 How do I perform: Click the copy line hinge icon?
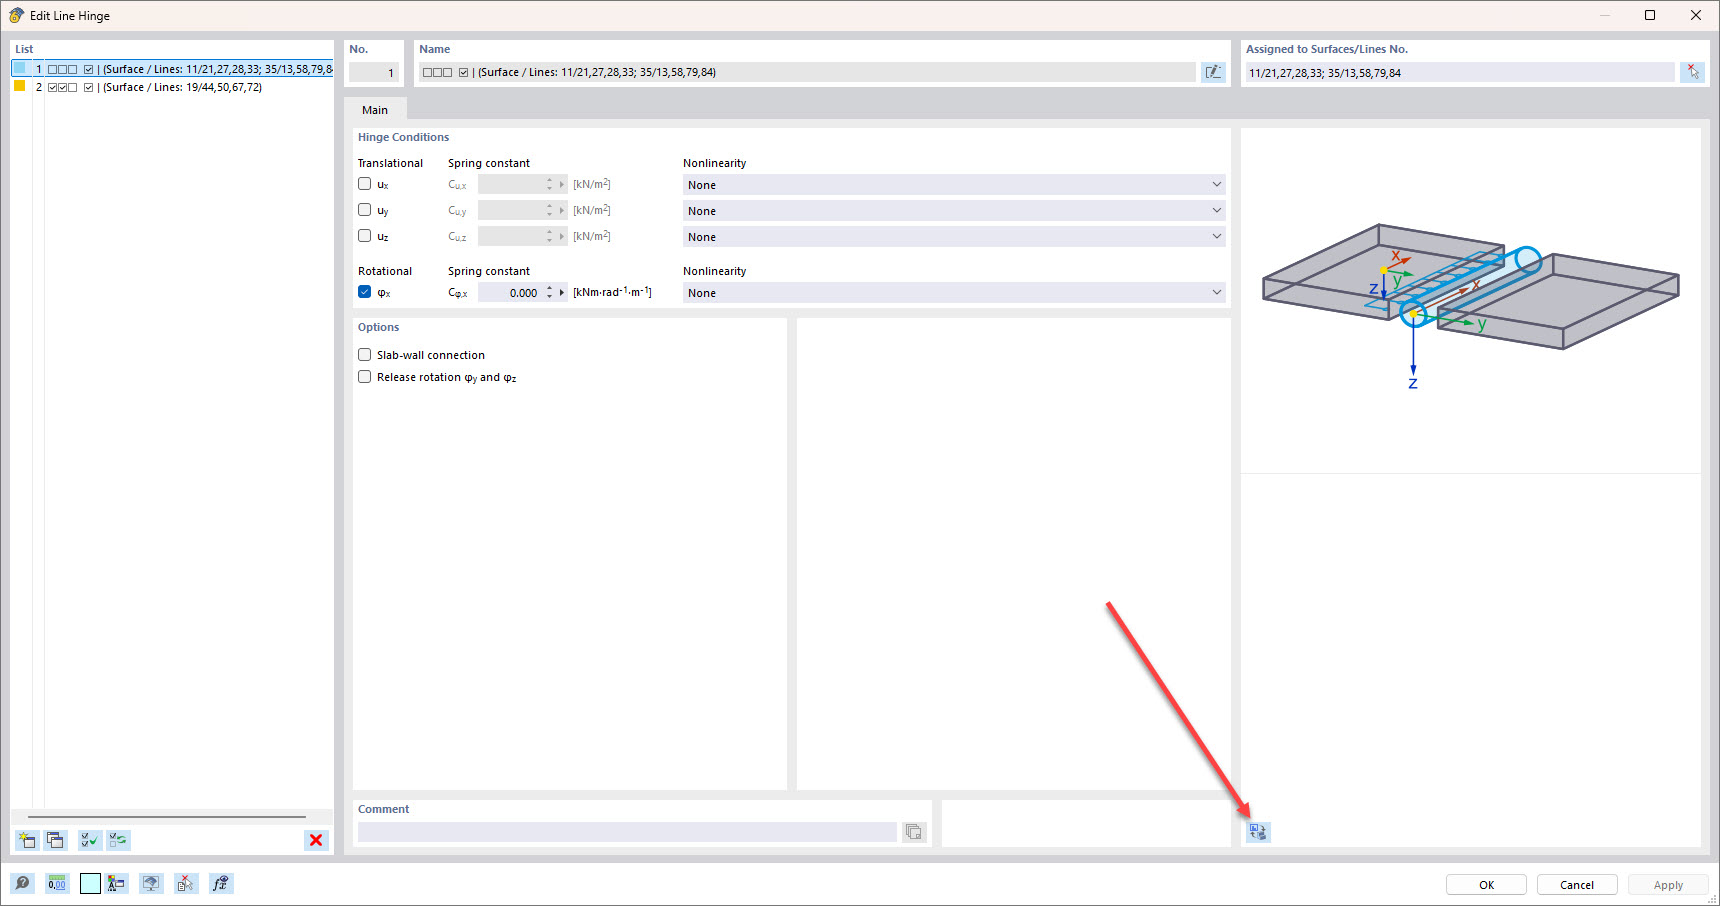point(55,840)
